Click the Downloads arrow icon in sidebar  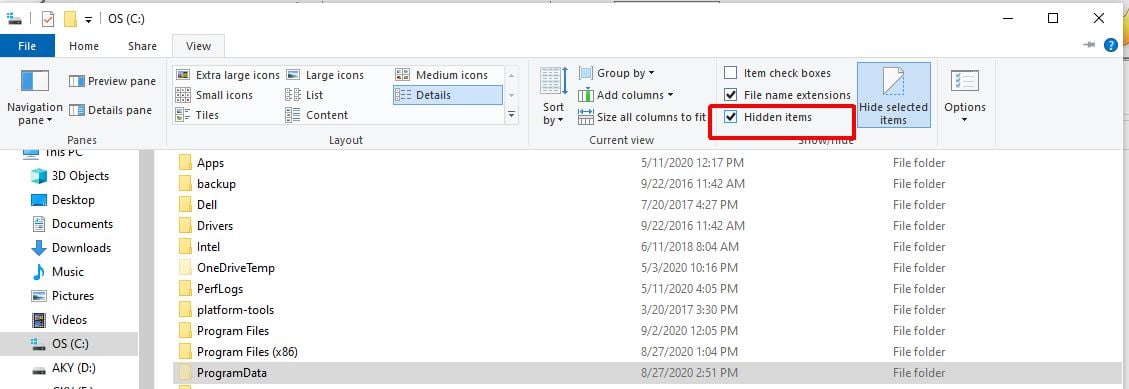pyautogui.click(x=39, y=248)
